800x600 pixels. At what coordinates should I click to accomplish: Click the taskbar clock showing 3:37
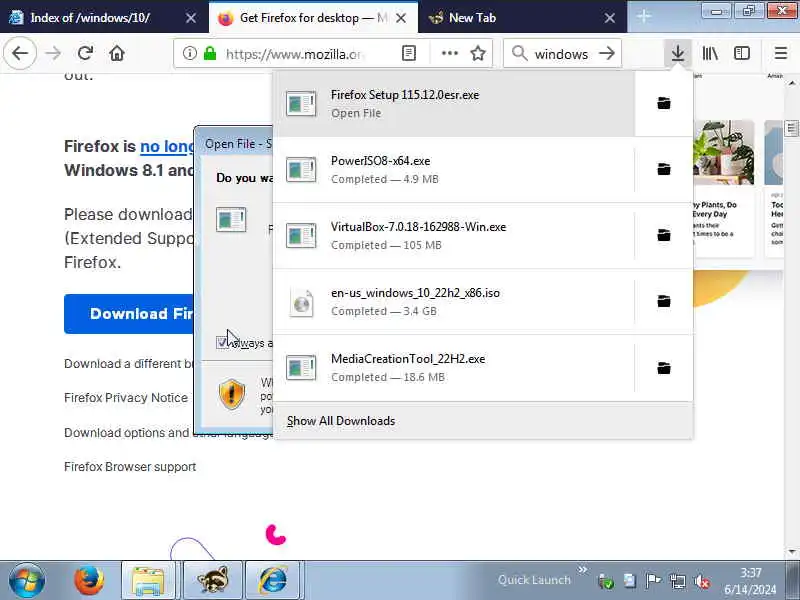tap(751, 581)
